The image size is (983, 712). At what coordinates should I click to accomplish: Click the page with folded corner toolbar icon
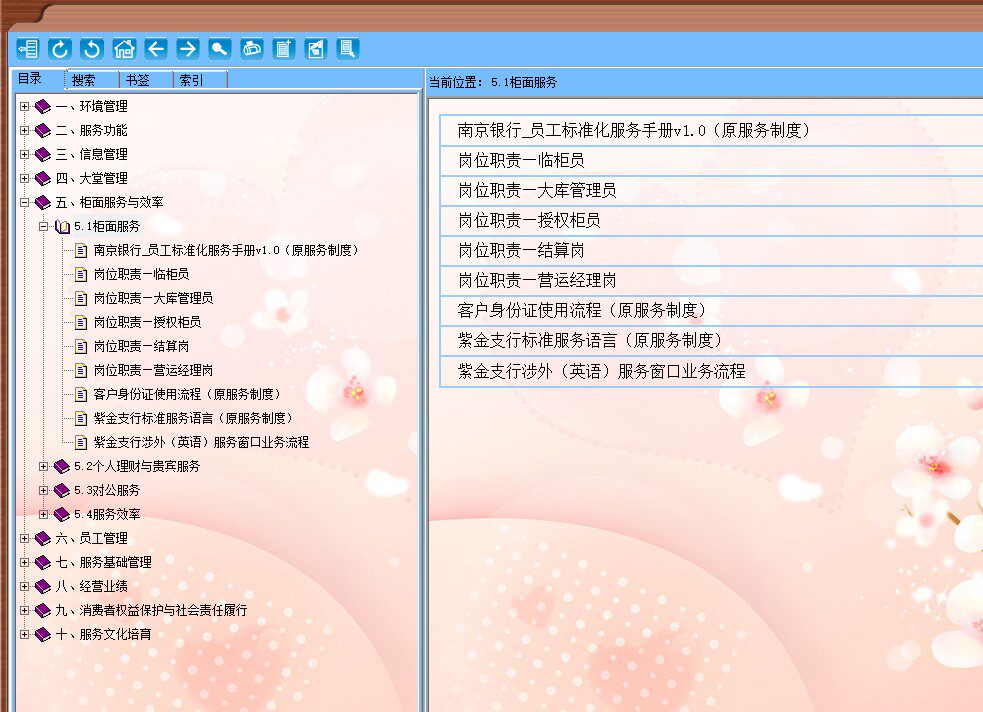tap(316, 48)
